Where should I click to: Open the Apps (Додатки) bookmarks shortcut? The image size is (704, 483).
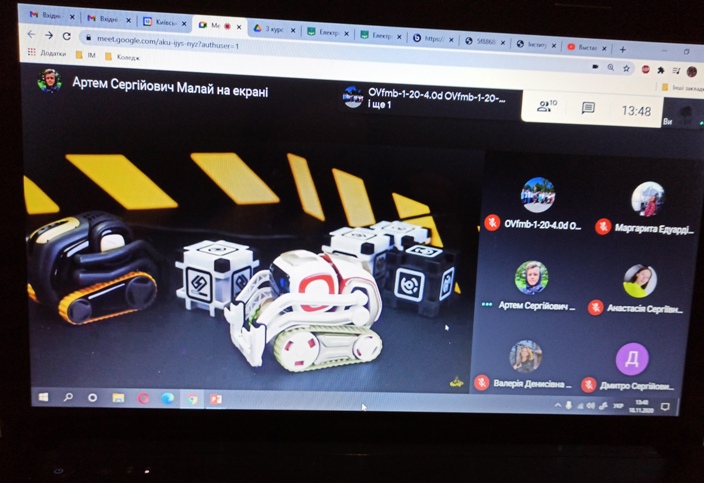(47, 53)
